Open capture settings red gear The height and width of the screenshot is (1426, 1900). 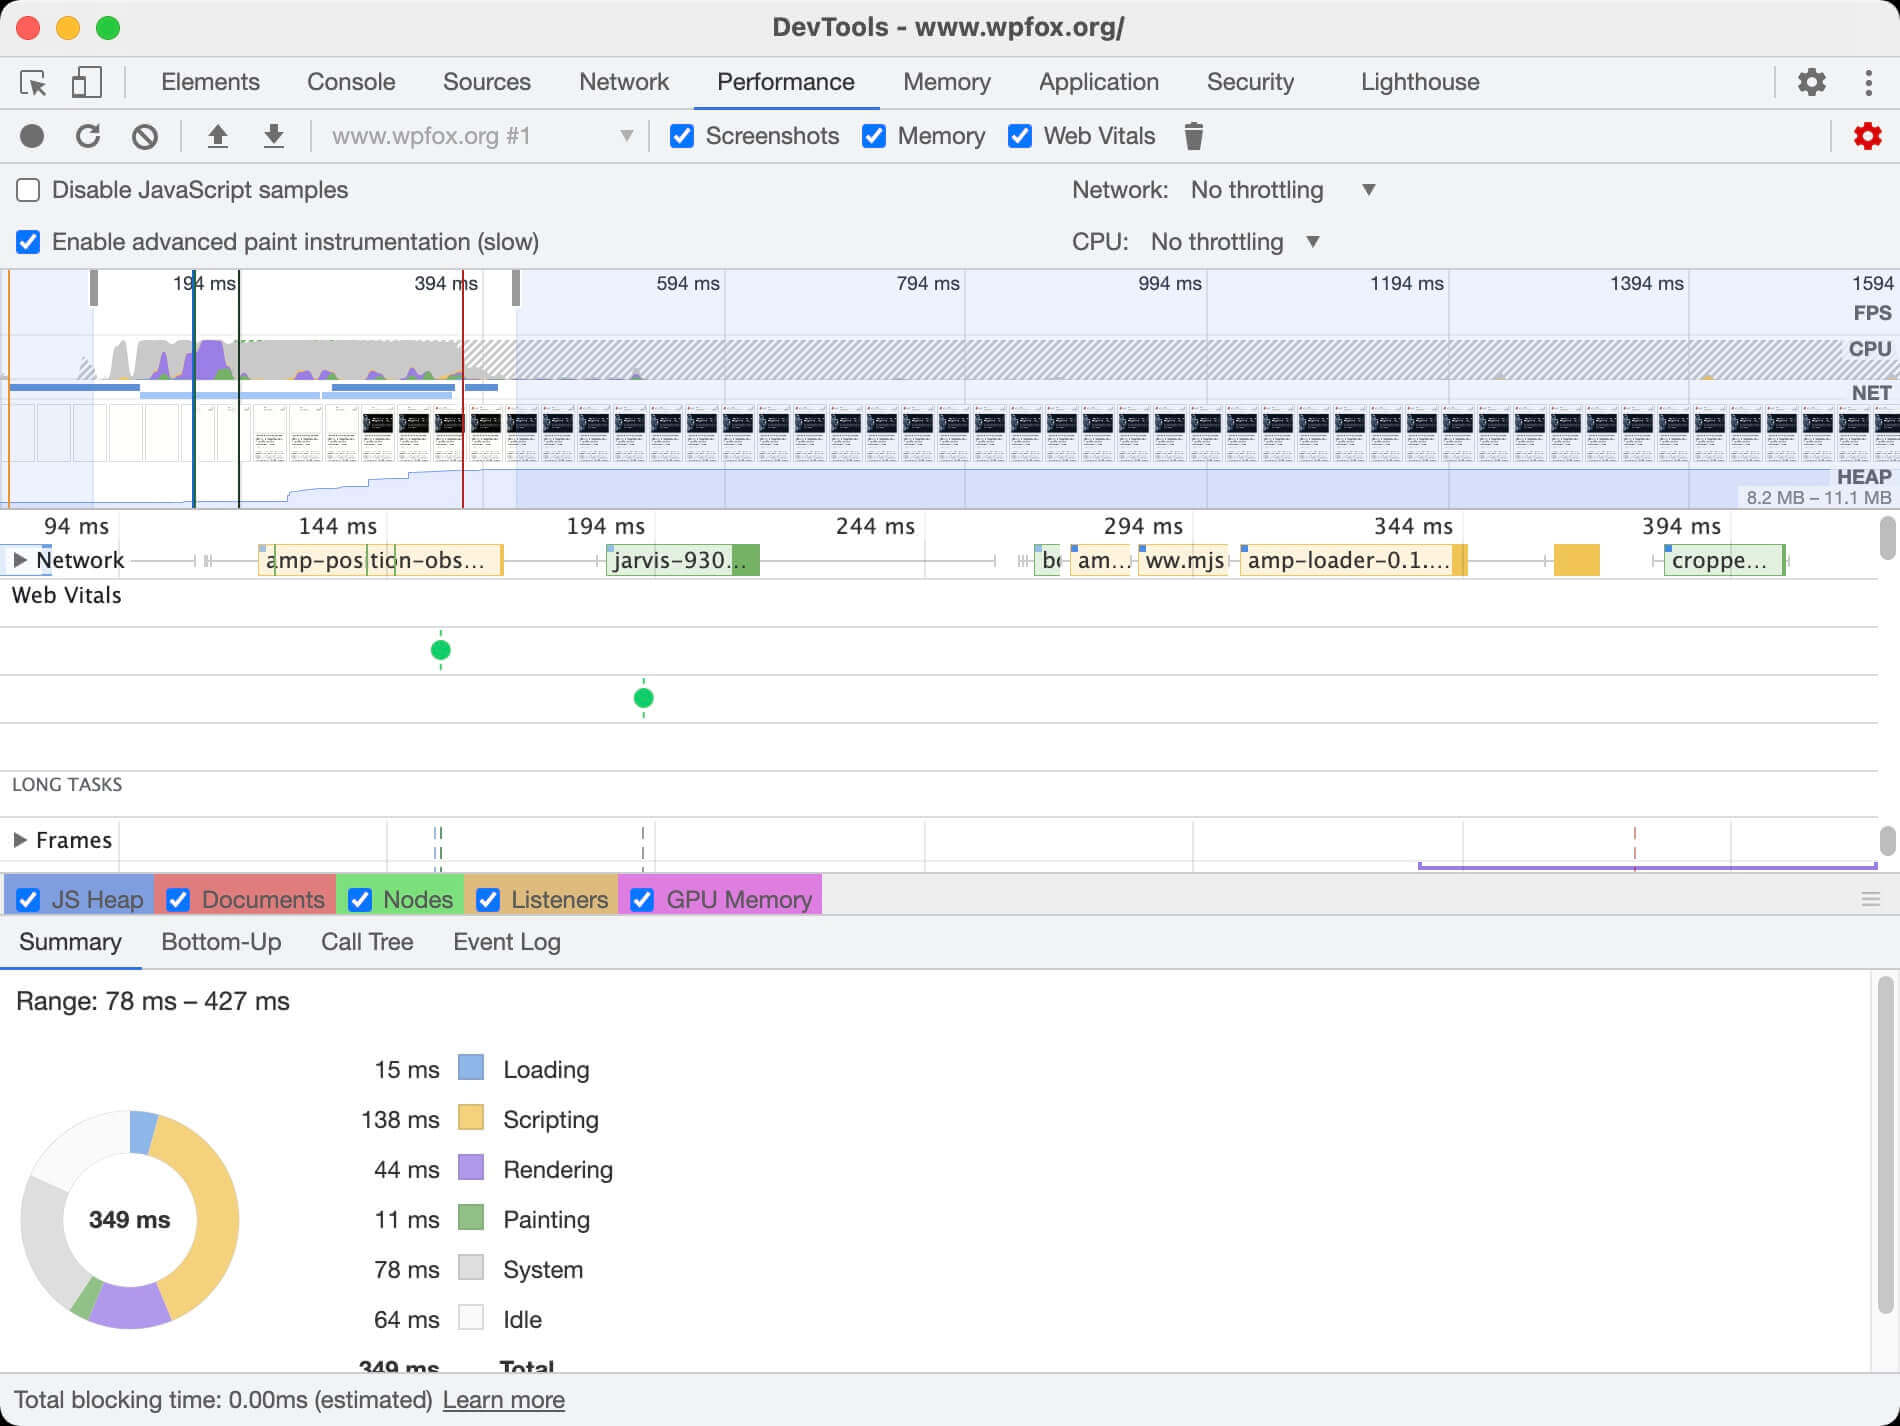pyautogui.click(x=1867, y=136)
